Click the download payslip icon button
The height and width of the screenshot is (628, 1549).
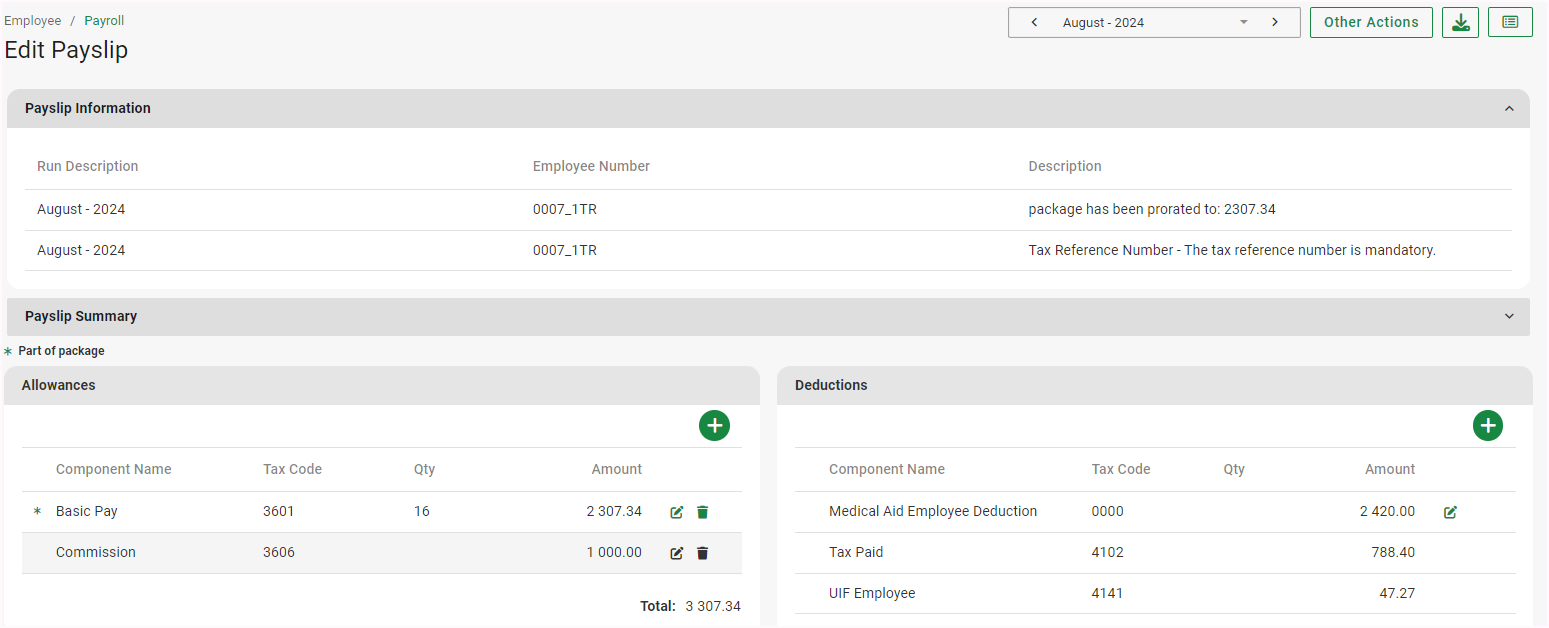pyautogui.click(x=1460, y=22)
